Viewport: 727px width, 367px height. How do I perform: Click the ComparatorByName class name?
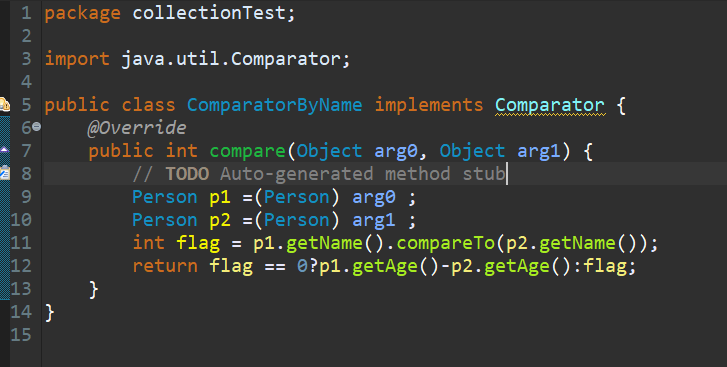click(x=274, y=105)
